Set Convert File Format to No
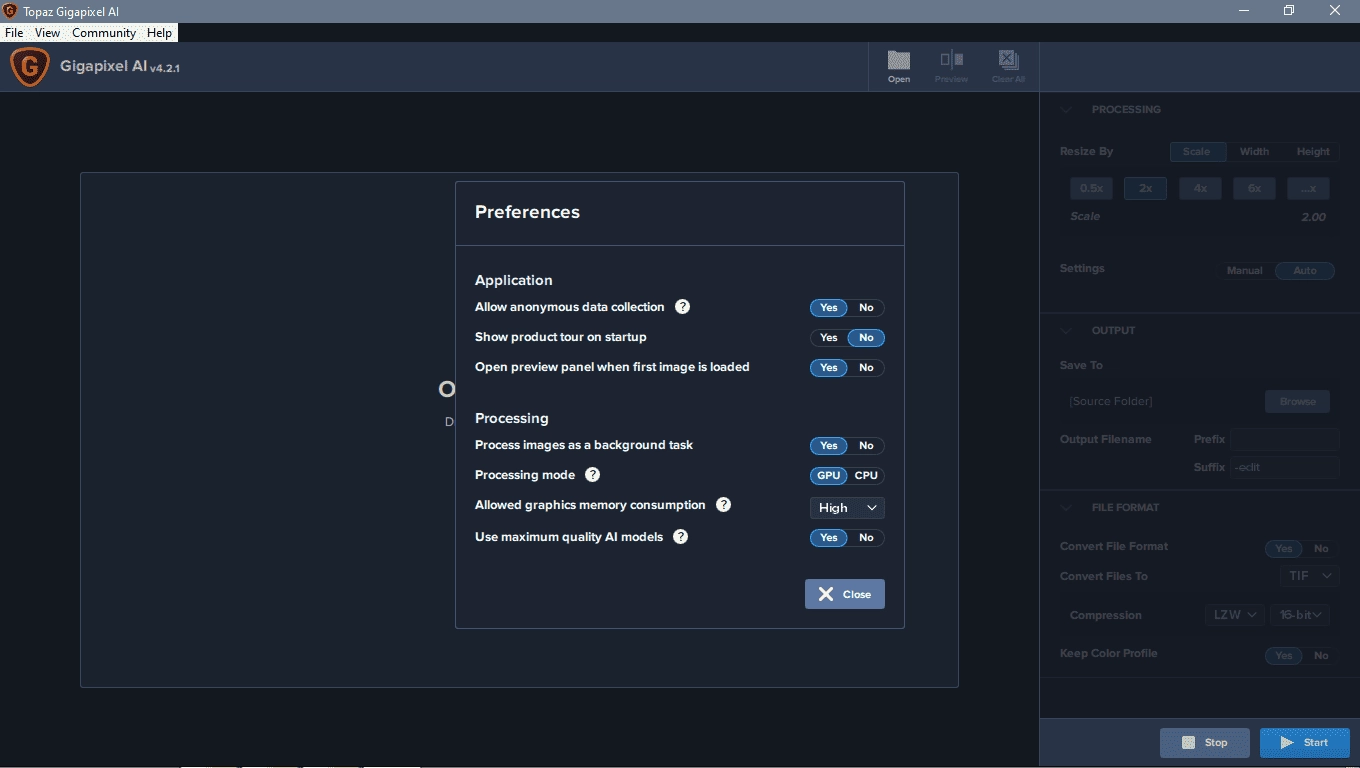The width and height of the screenshot is (1360, 768). 1321,548
